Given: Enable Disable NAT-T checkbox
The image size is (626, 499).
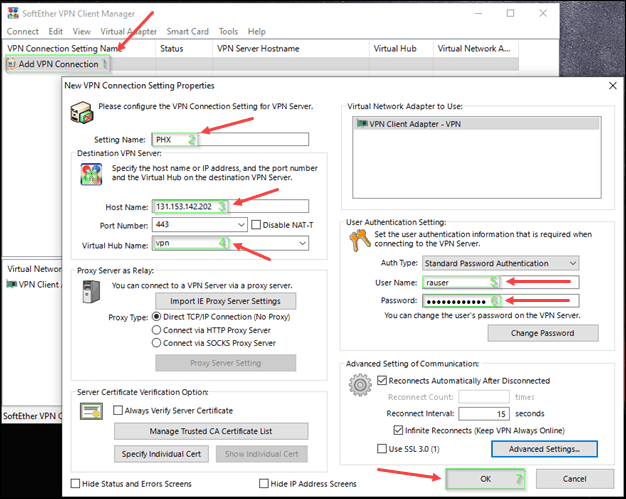Looking at the screenshot, I should coord(256,225).
